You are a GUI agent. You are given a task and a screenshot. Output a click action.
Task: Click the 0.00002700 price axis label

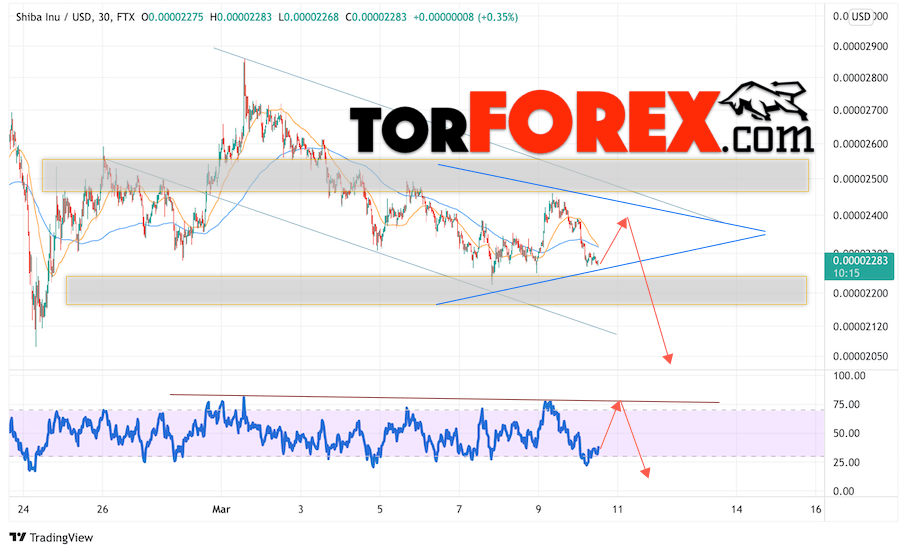coord(860,110)
